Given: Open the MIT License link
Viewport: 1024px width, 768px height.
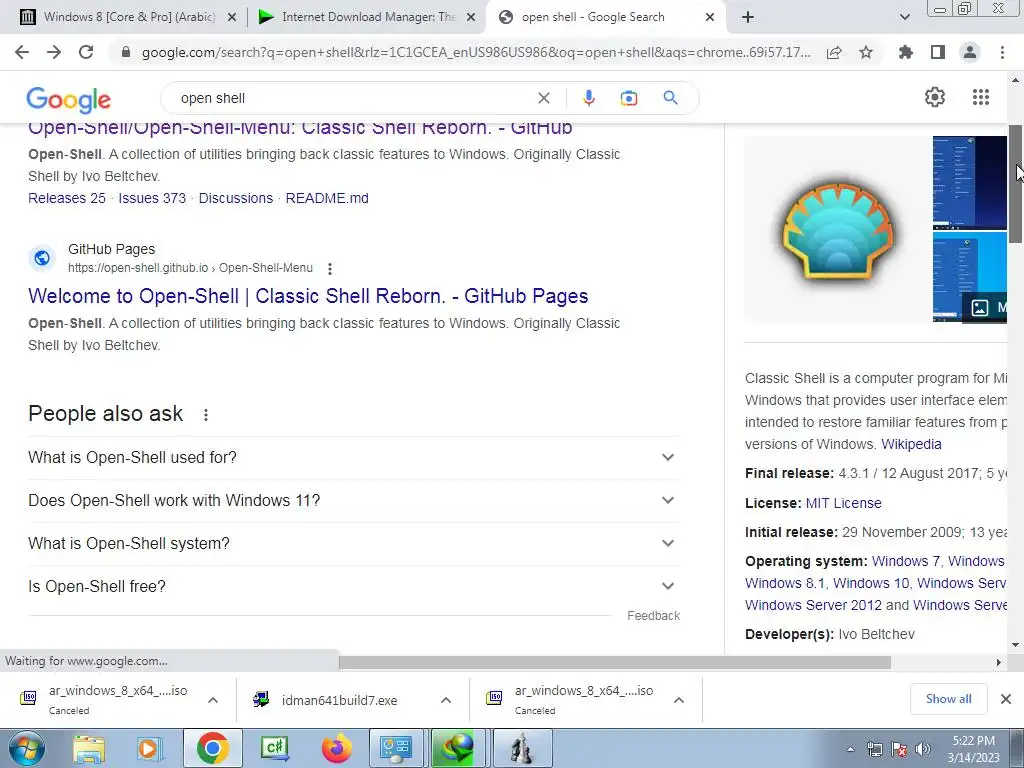Looking at the screenshot, I should [x=843, y=503].
